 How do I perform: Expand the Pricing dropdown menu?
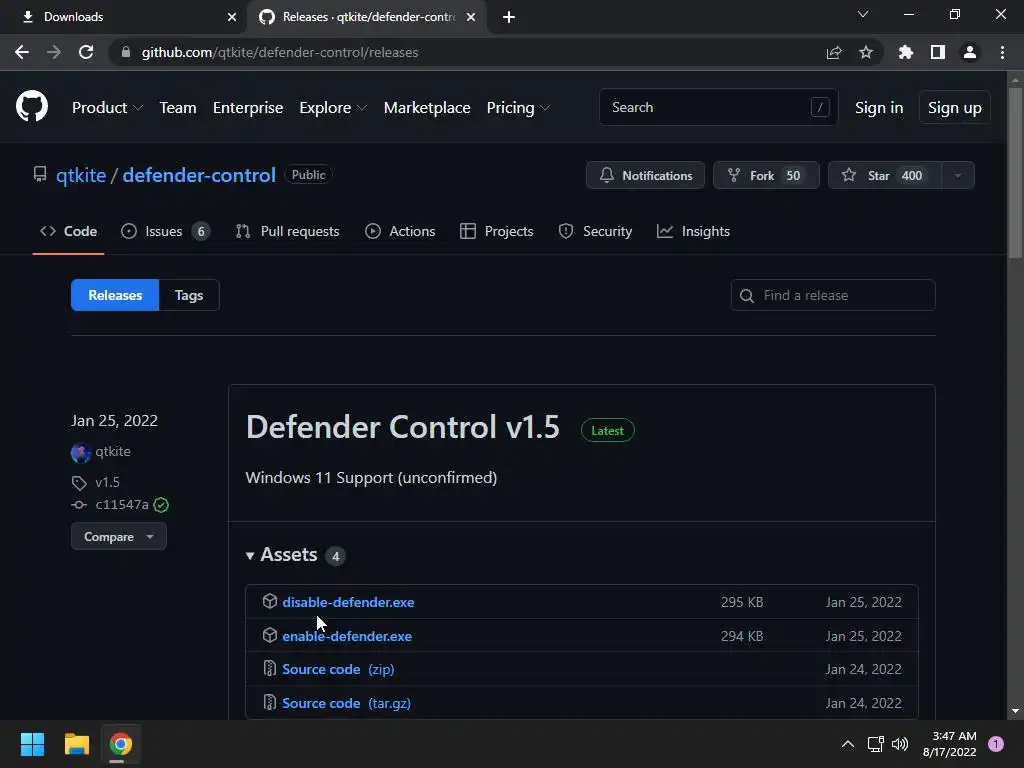tap(519, 108)
